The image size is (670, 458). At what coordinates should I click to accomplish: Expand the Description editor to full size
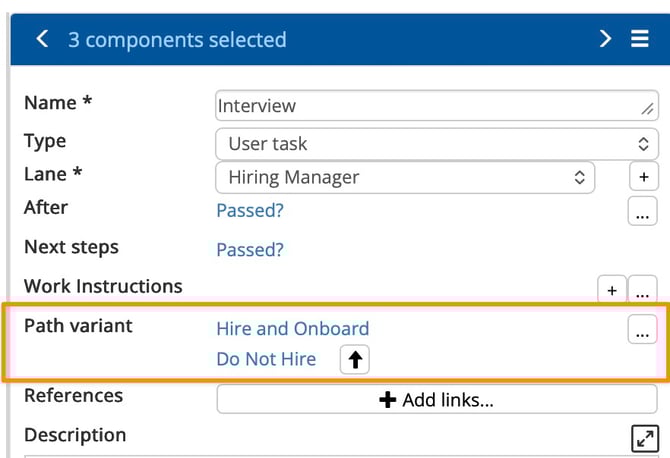coord(643,437)
